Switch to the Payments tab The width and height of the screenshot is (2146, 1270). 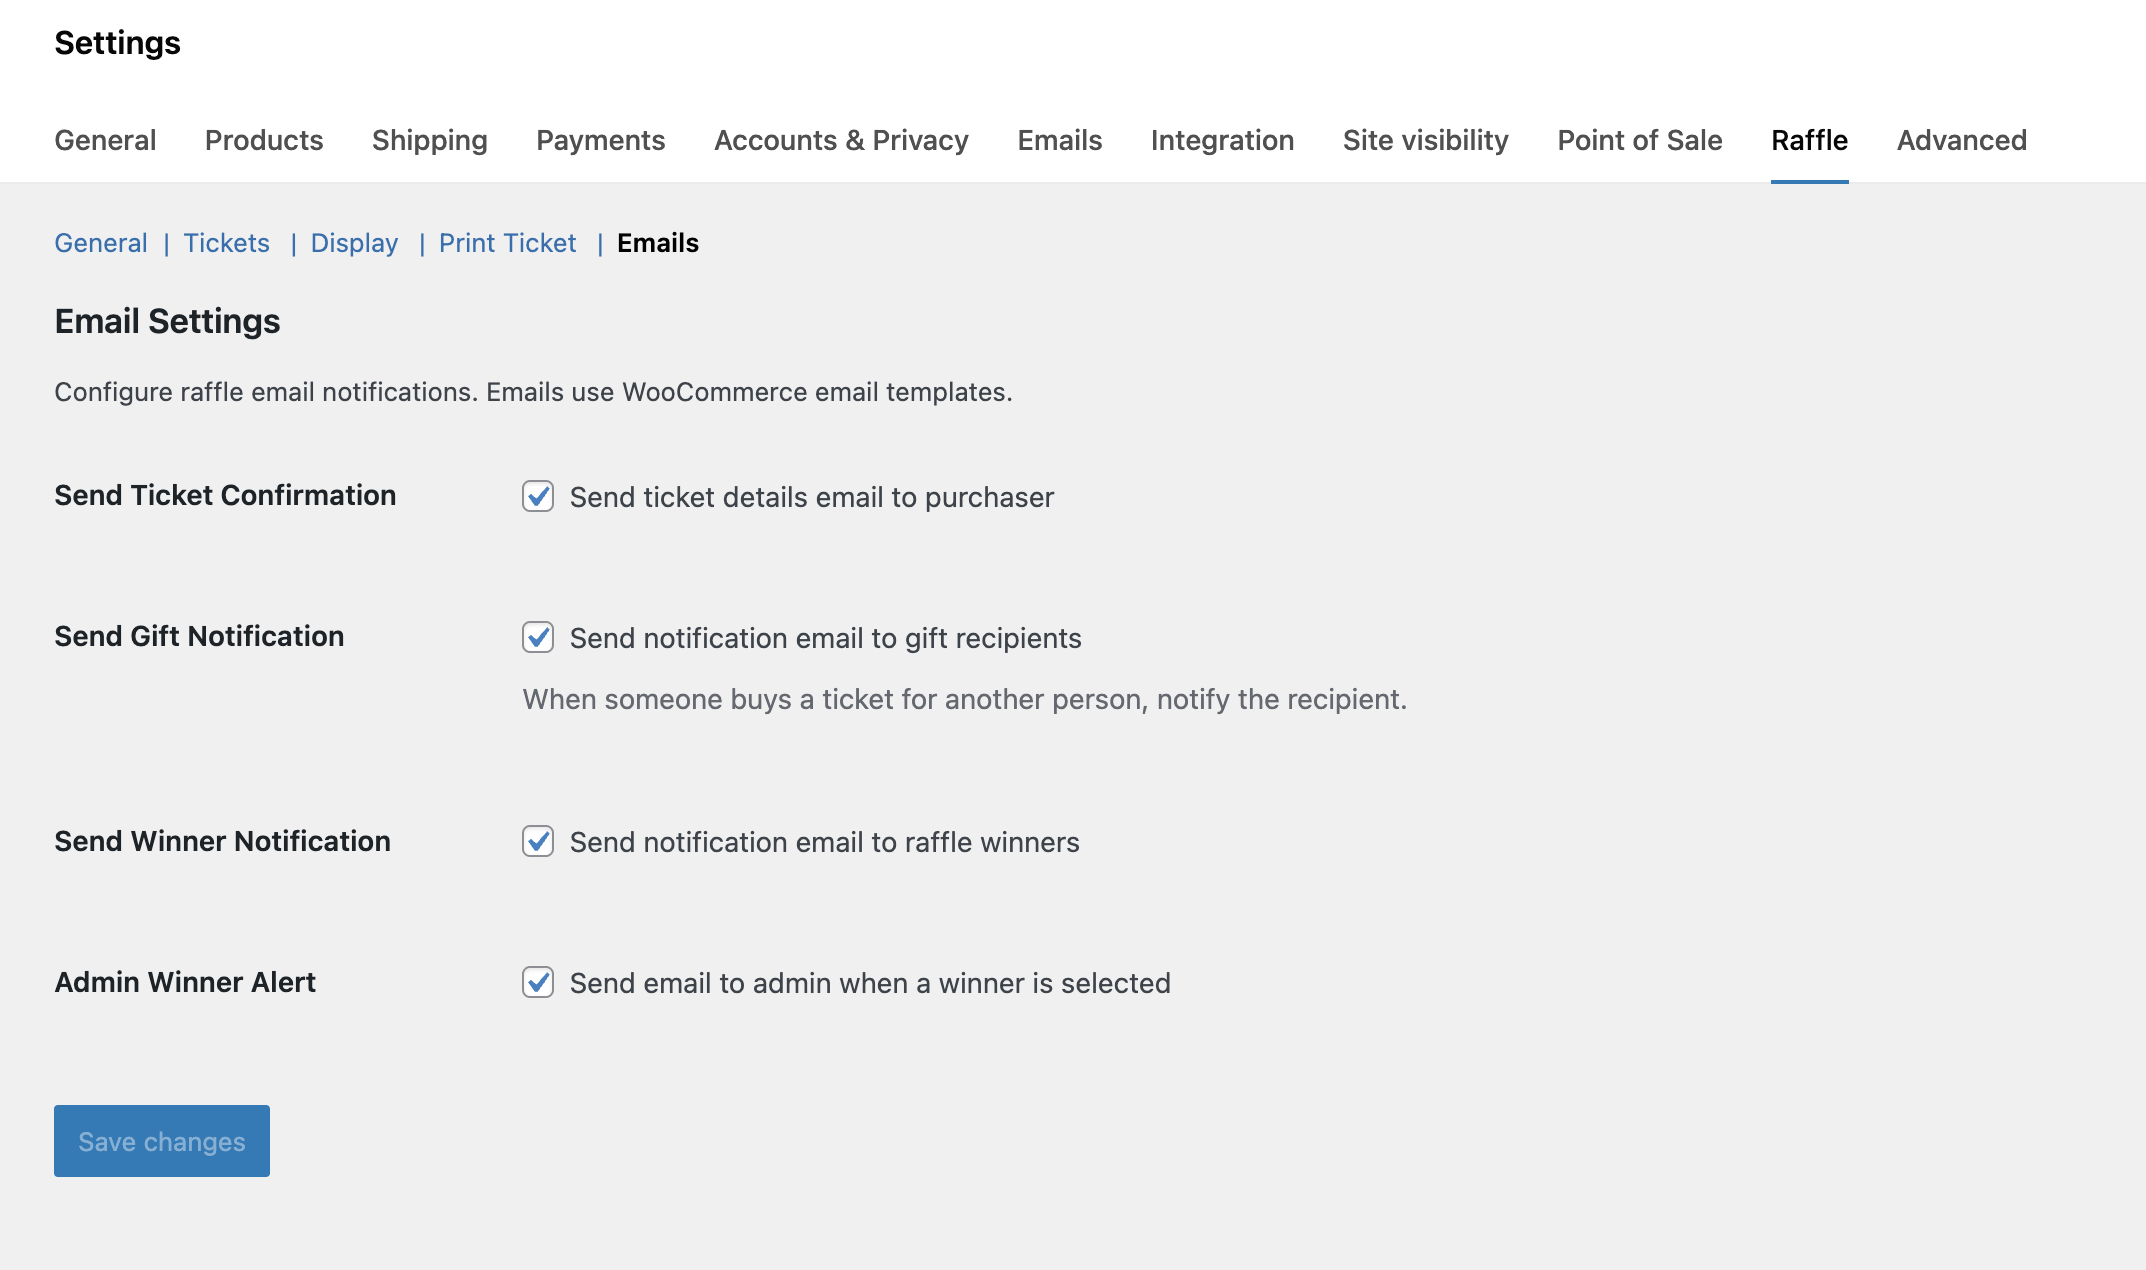[x=600, y=140]
